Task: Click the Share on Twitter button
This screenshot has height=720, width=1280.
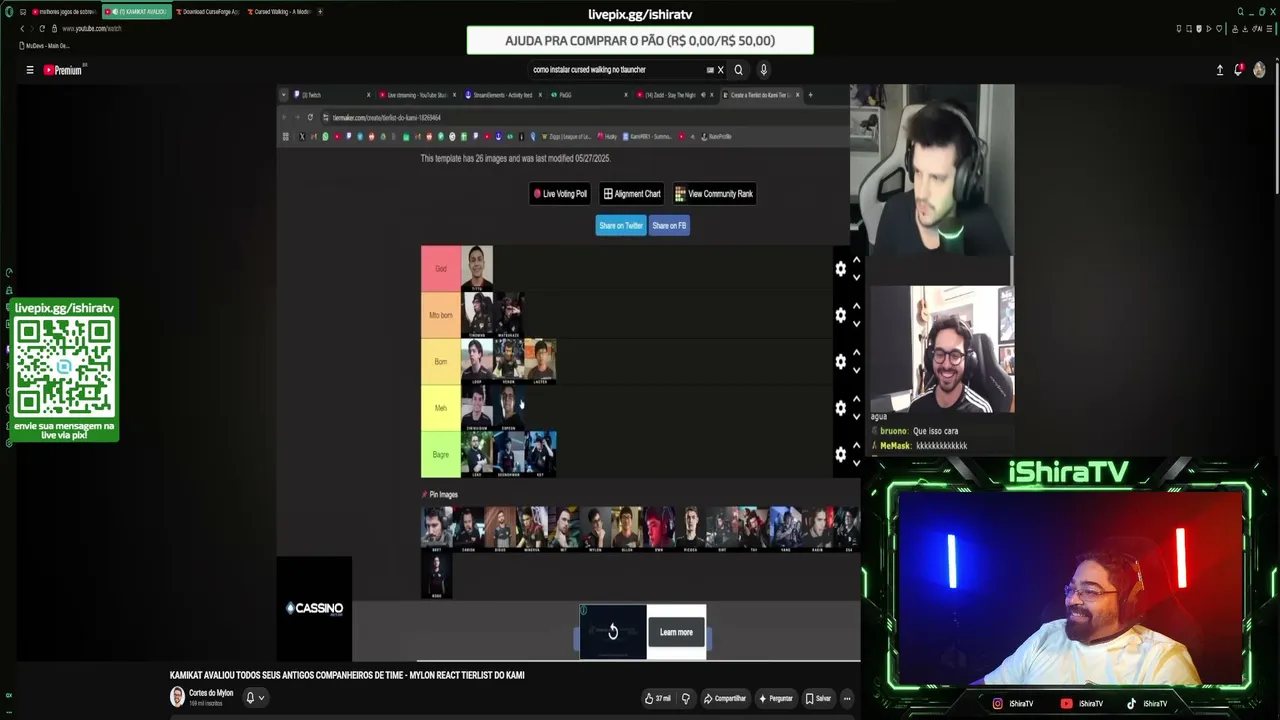Action: [621, 226]
